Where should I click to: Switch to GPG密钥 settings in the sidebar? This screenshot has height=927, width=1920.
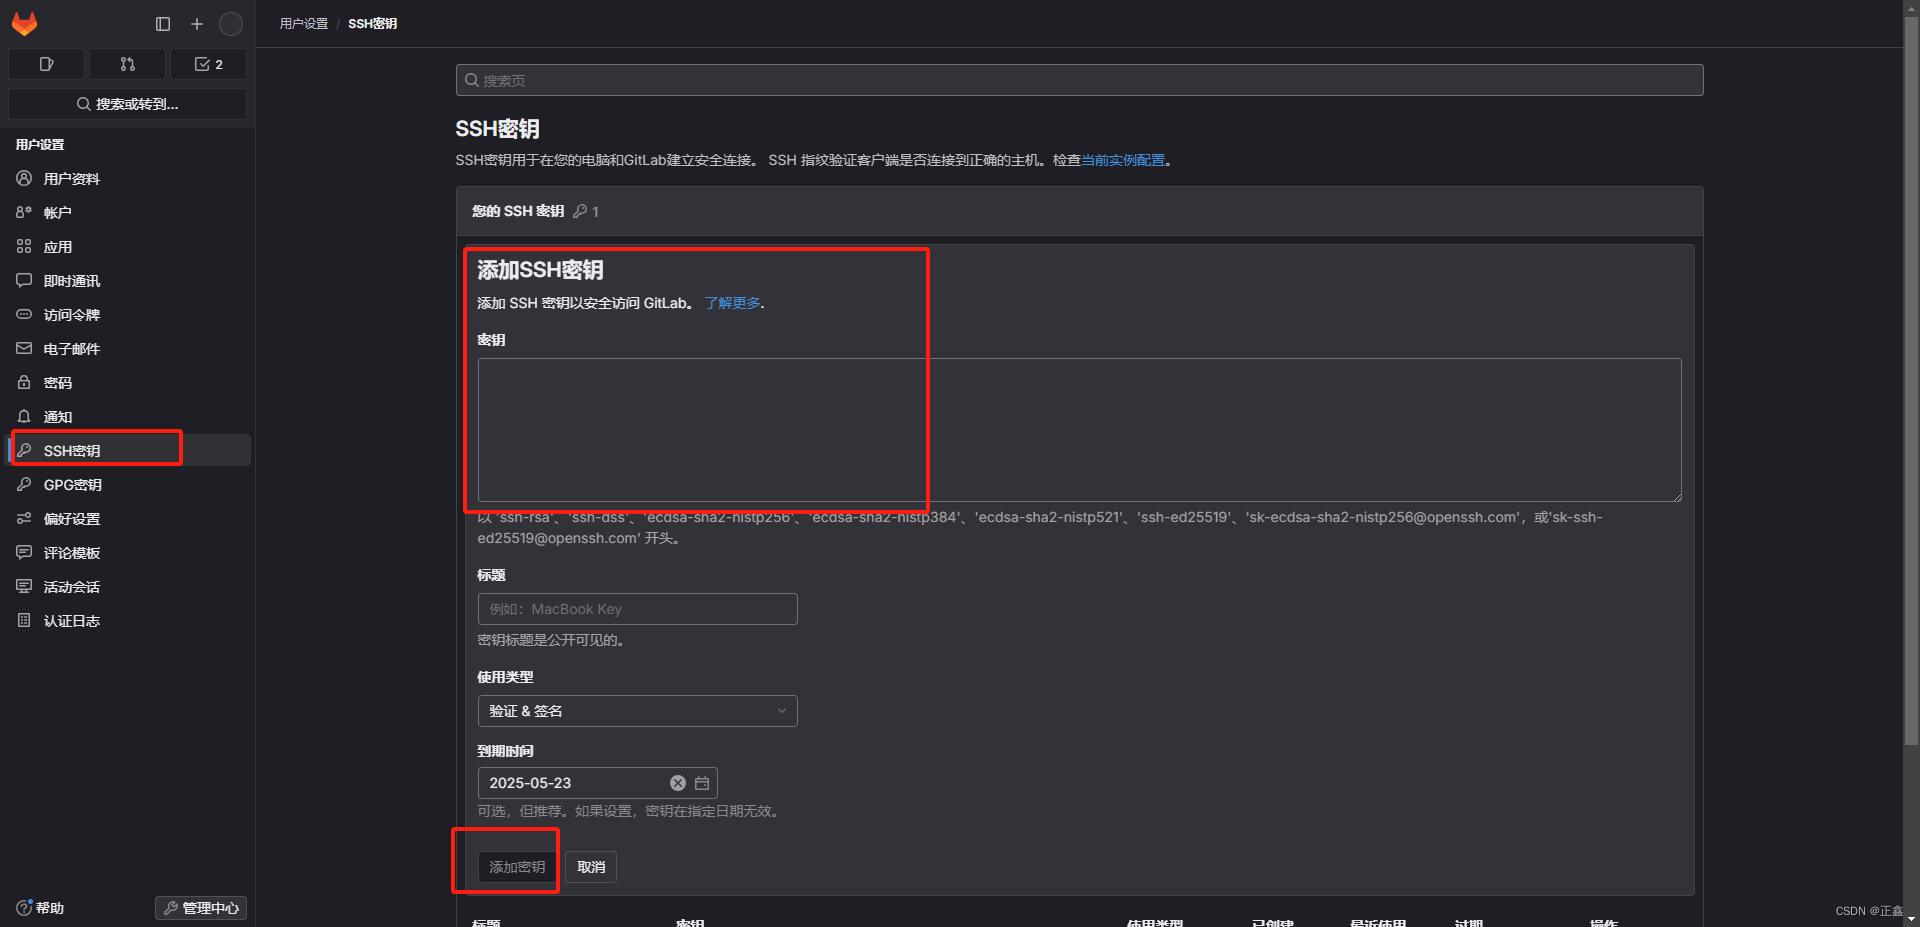point(72,484)
